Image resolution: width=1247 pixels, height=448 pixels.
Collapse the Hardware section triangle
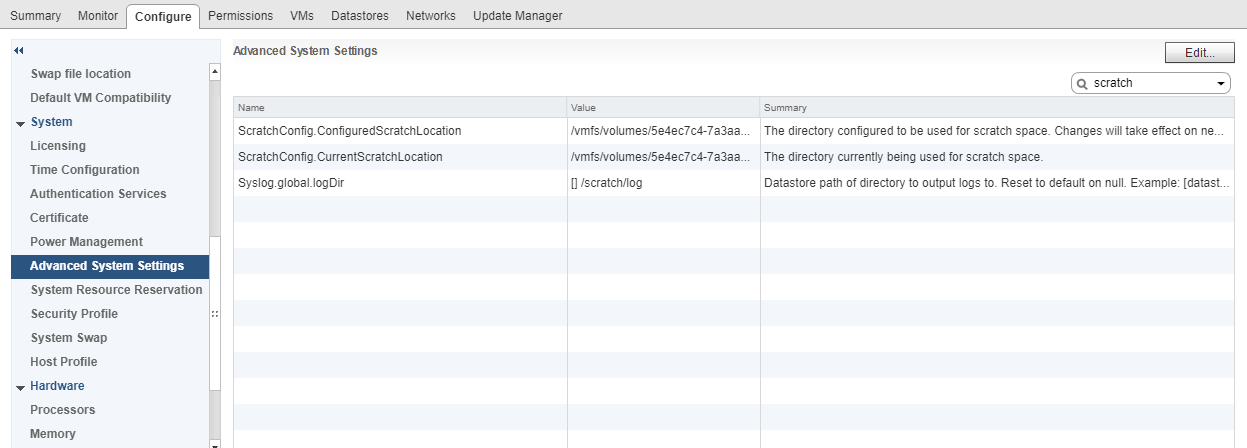click(x=20, y=387)
